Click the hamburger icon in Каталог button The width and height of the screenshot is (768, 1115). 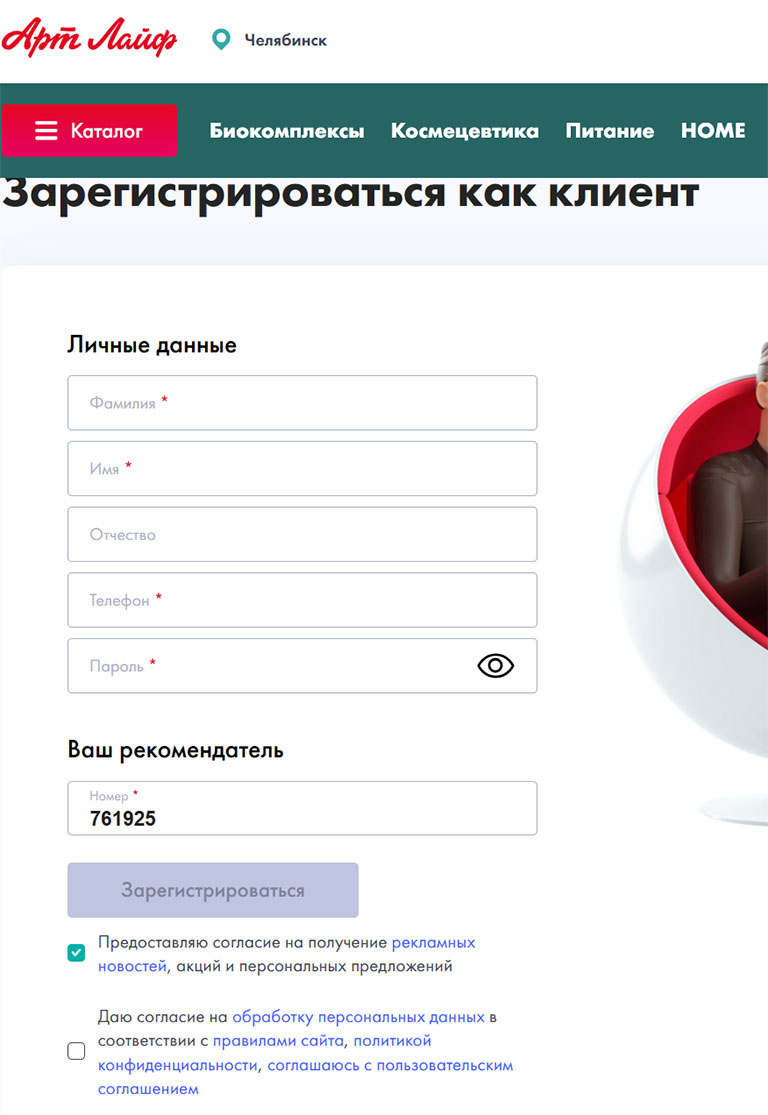click(46, 131)
